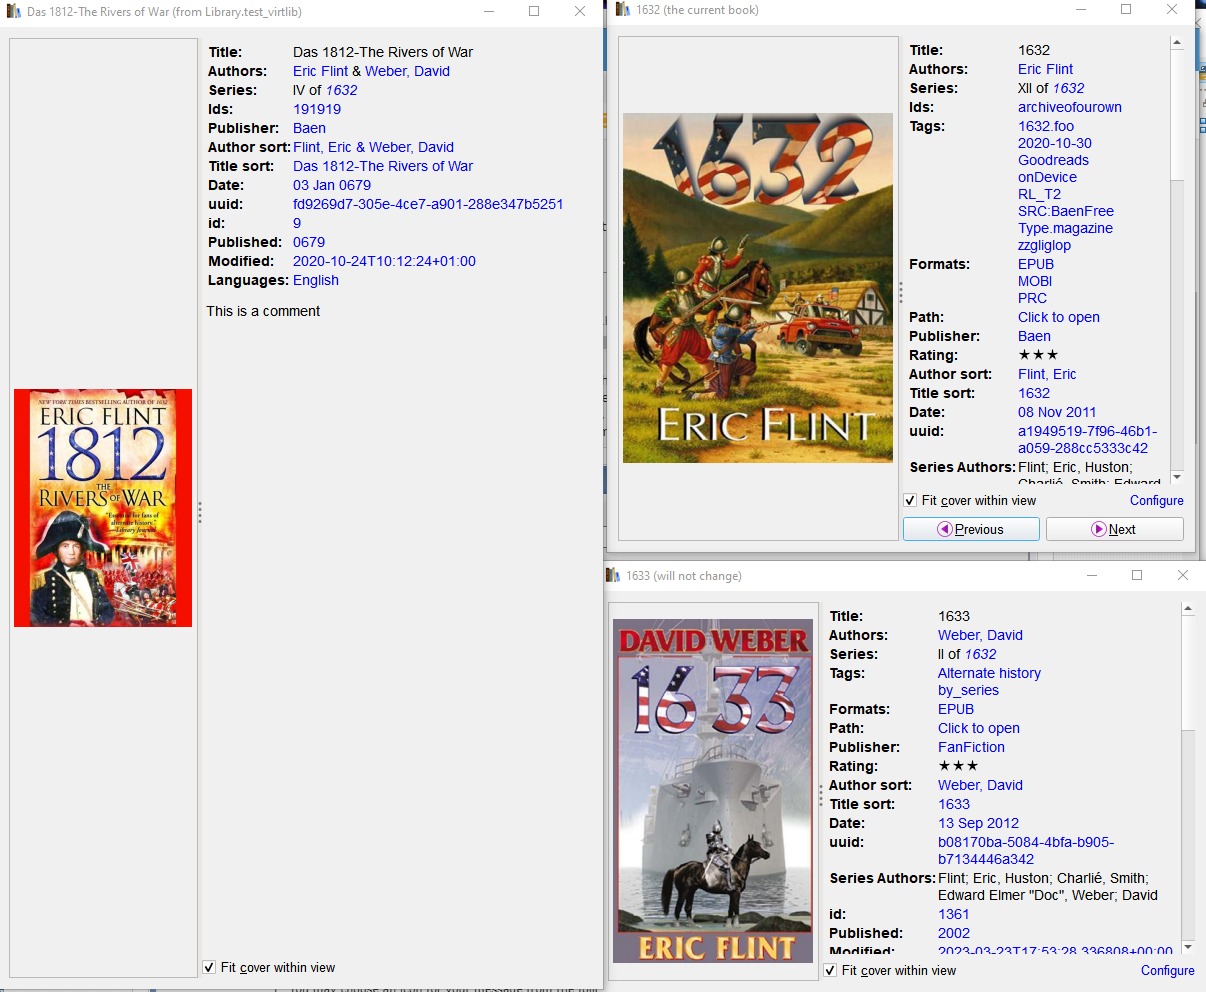Click Published 0679 link in 1812 window
1206x992 pixels.
click(309, 242)
